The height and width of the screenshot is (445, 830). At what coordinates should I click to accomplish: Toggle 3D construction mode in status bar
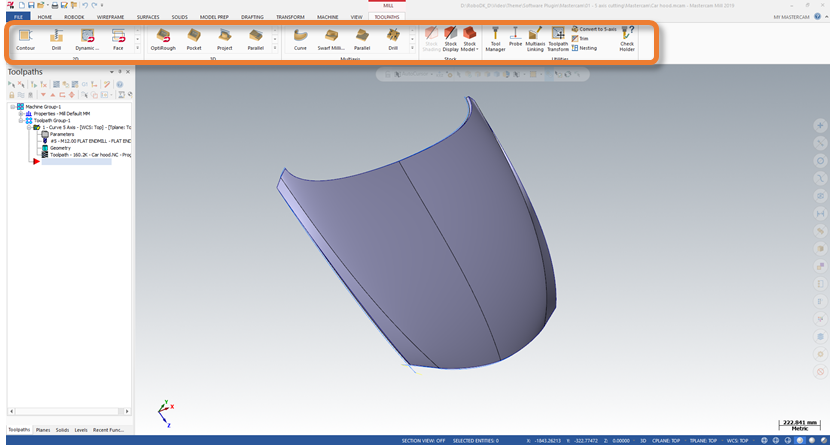tap(640, 440)
